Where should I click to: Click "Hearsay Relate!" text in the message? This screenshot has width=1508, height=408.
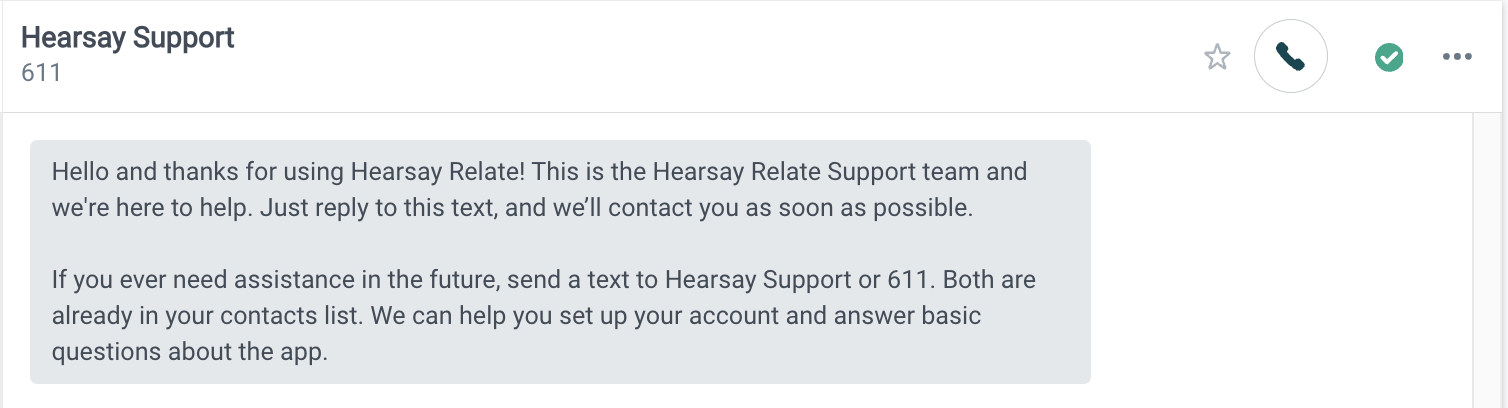point(438,171)
